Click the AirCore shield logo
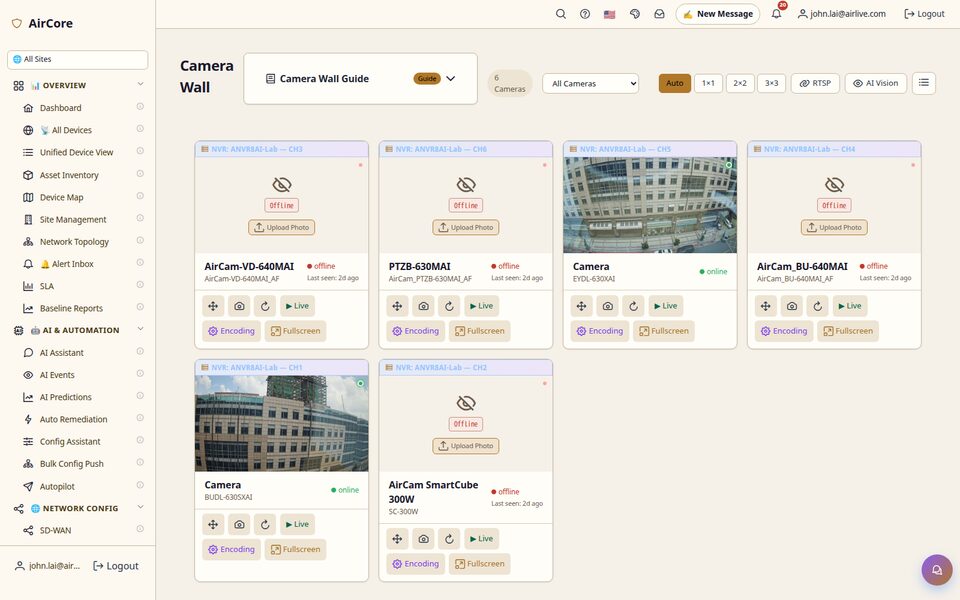The image size is (960, 600). [x=17, y=23]
